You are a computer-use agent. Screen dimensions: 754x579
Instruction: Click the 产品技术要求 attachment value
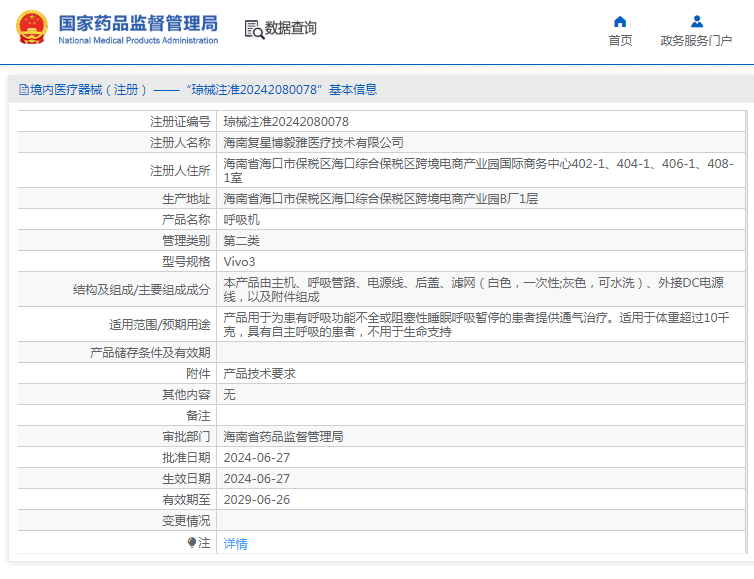click(x=259, y=373)
